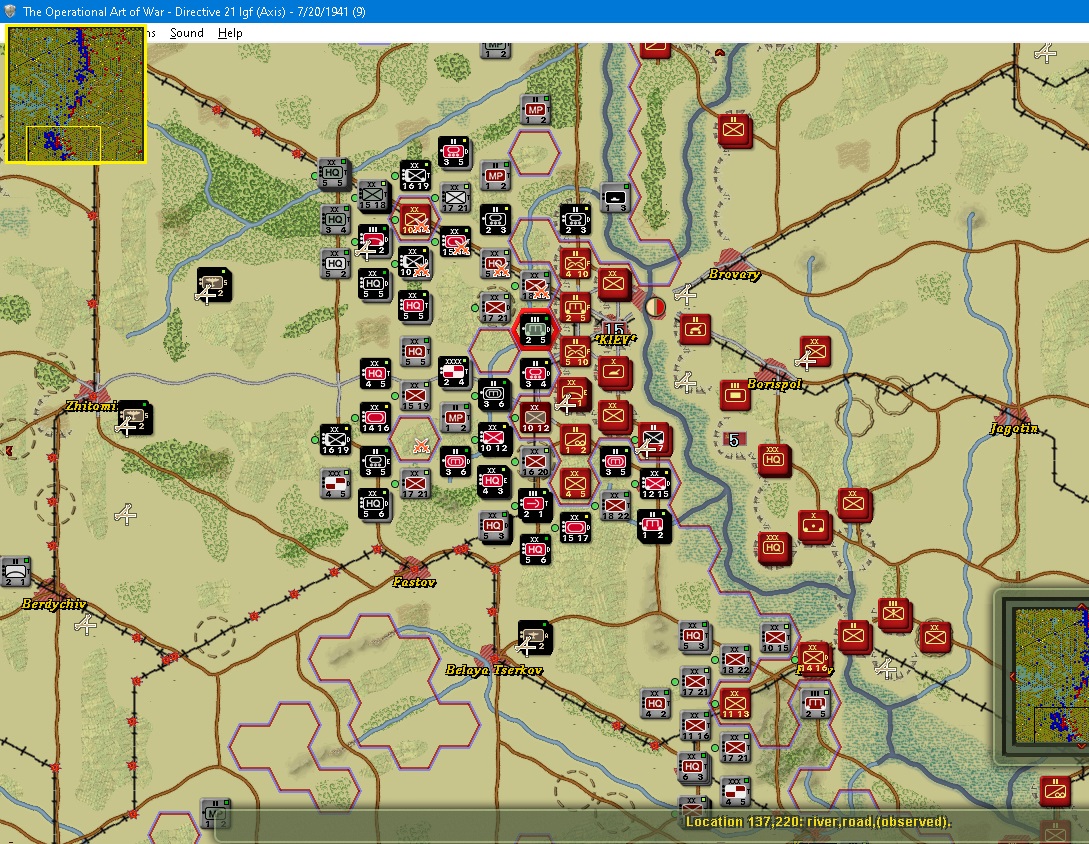Click the airfield symbol near Berdychiv
The image size is (1089, 844).
tap(86, 625)
